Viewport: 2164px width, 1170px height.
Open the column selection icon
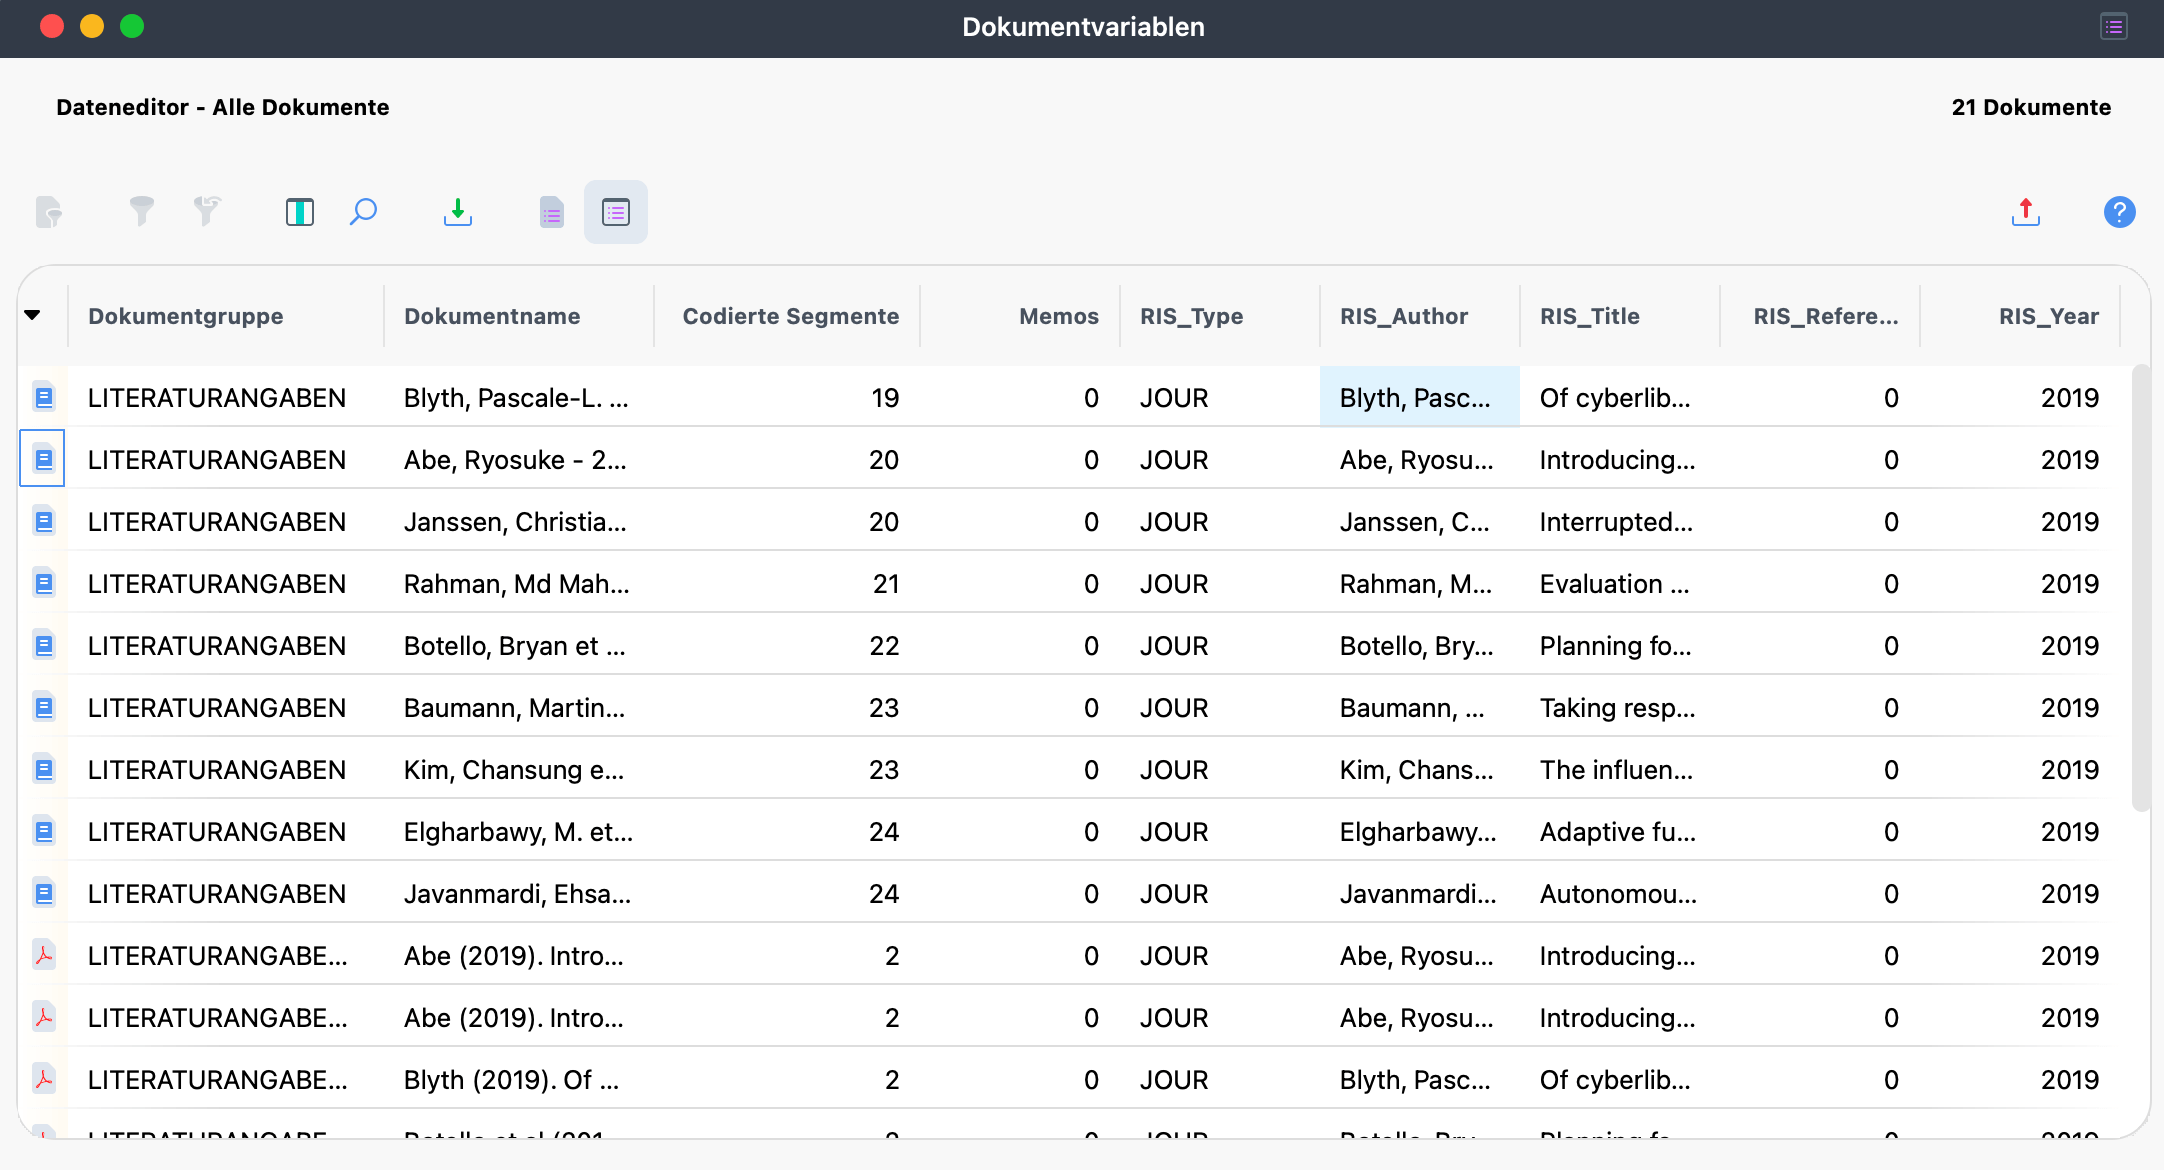(300, 212)
